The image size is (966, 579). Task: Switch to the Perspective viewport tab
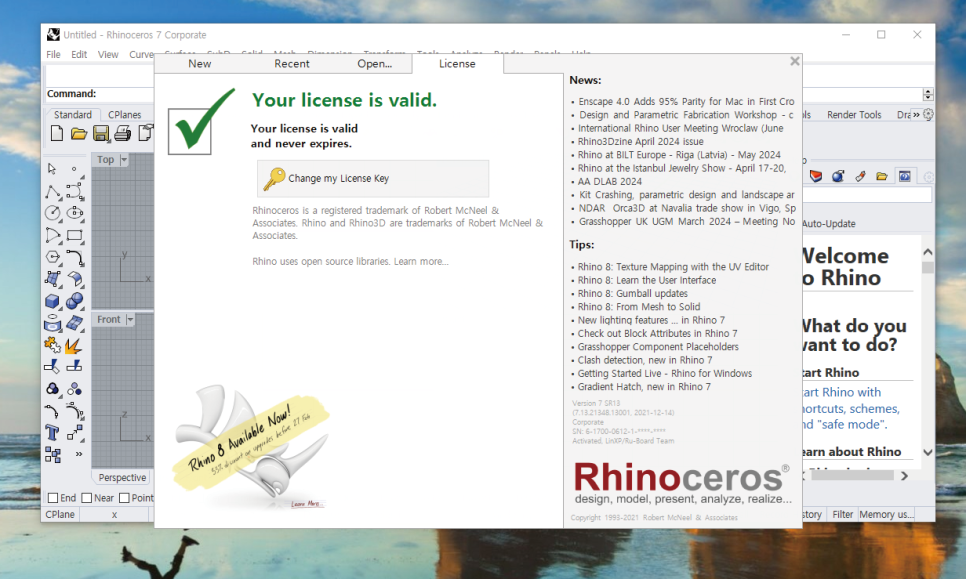coord(122,477)
